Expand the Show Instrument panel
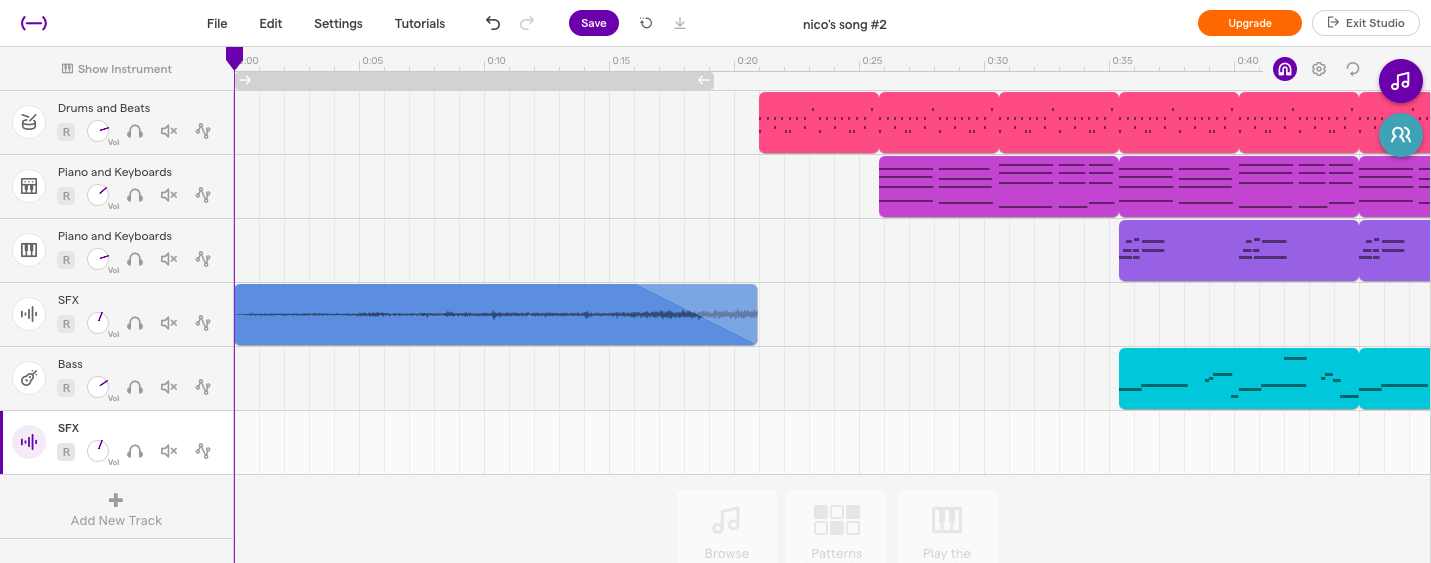This screenshot has width=1431, height=563. pyautogui.click(x=117, y=69)
